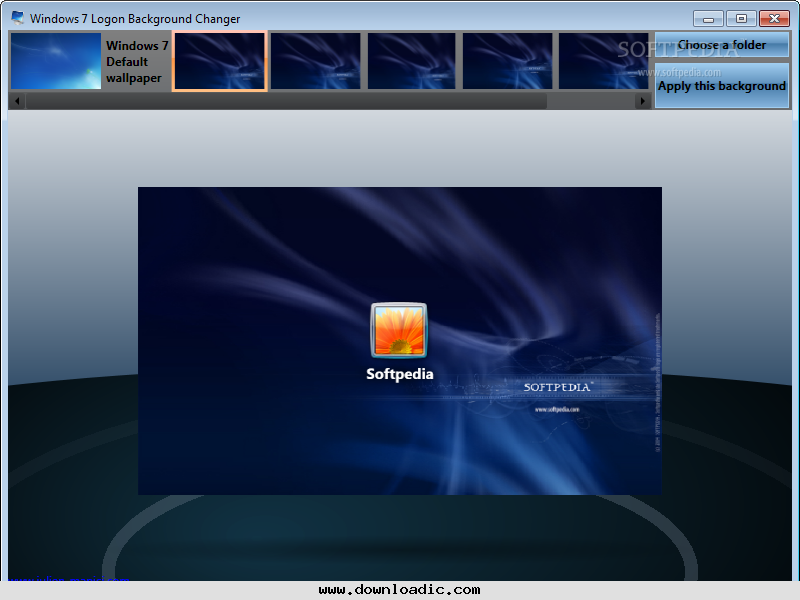Close the Windows 7 Logon Background Changer window
Screen dimensions: 800x600
click(x=774, y=17)
